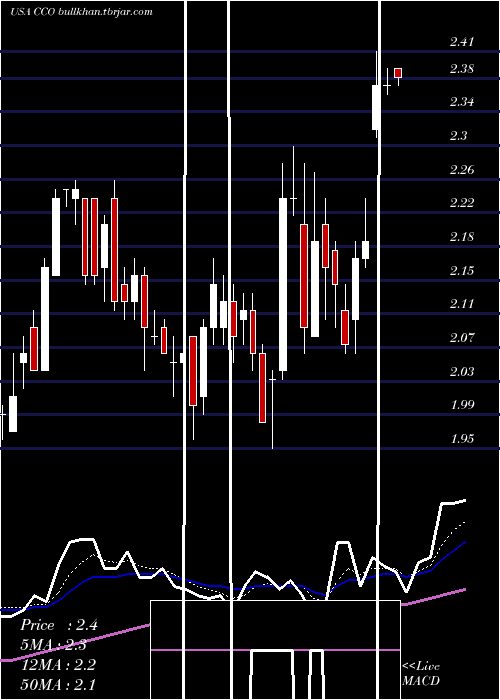
Task: Click the 'USA CCO bullkhan.tbrjar.com' title text
Action: click(x=81, y=12)
